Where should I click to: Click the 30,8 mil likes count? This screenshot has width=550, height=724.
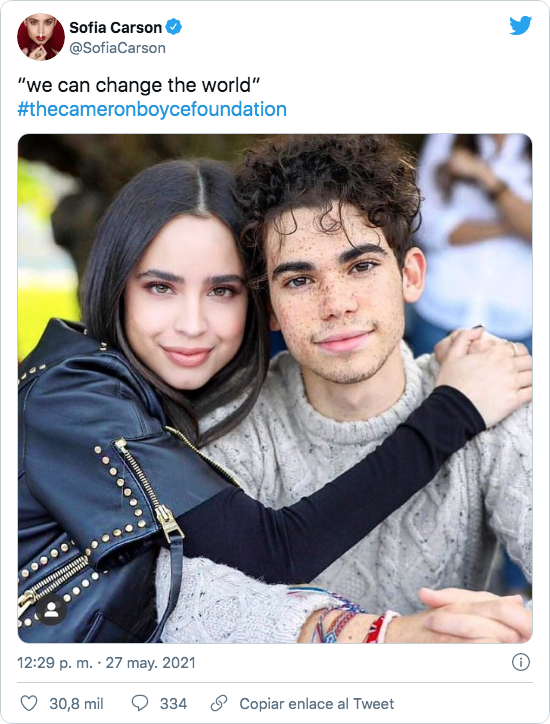coord(76,704)
